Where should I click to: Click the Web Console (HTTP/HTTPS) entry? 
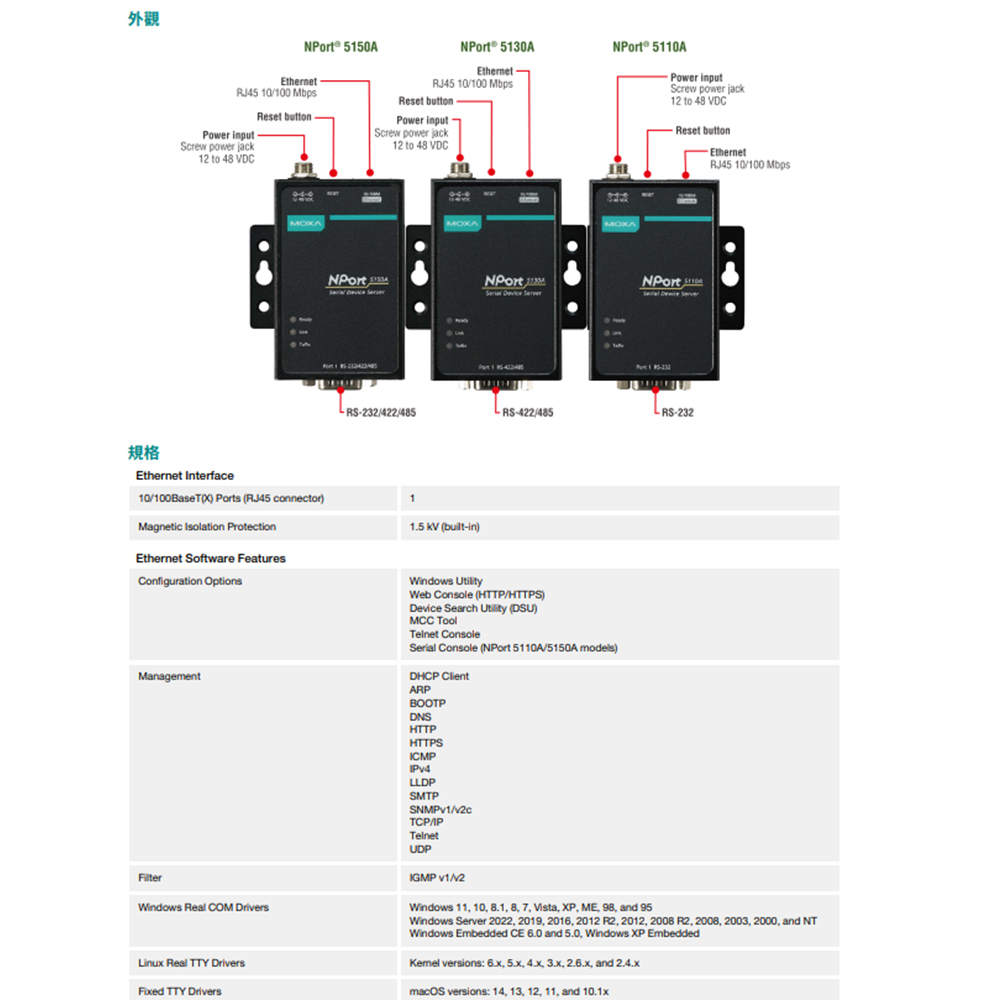pyautogui.click(x=476, y=595)
